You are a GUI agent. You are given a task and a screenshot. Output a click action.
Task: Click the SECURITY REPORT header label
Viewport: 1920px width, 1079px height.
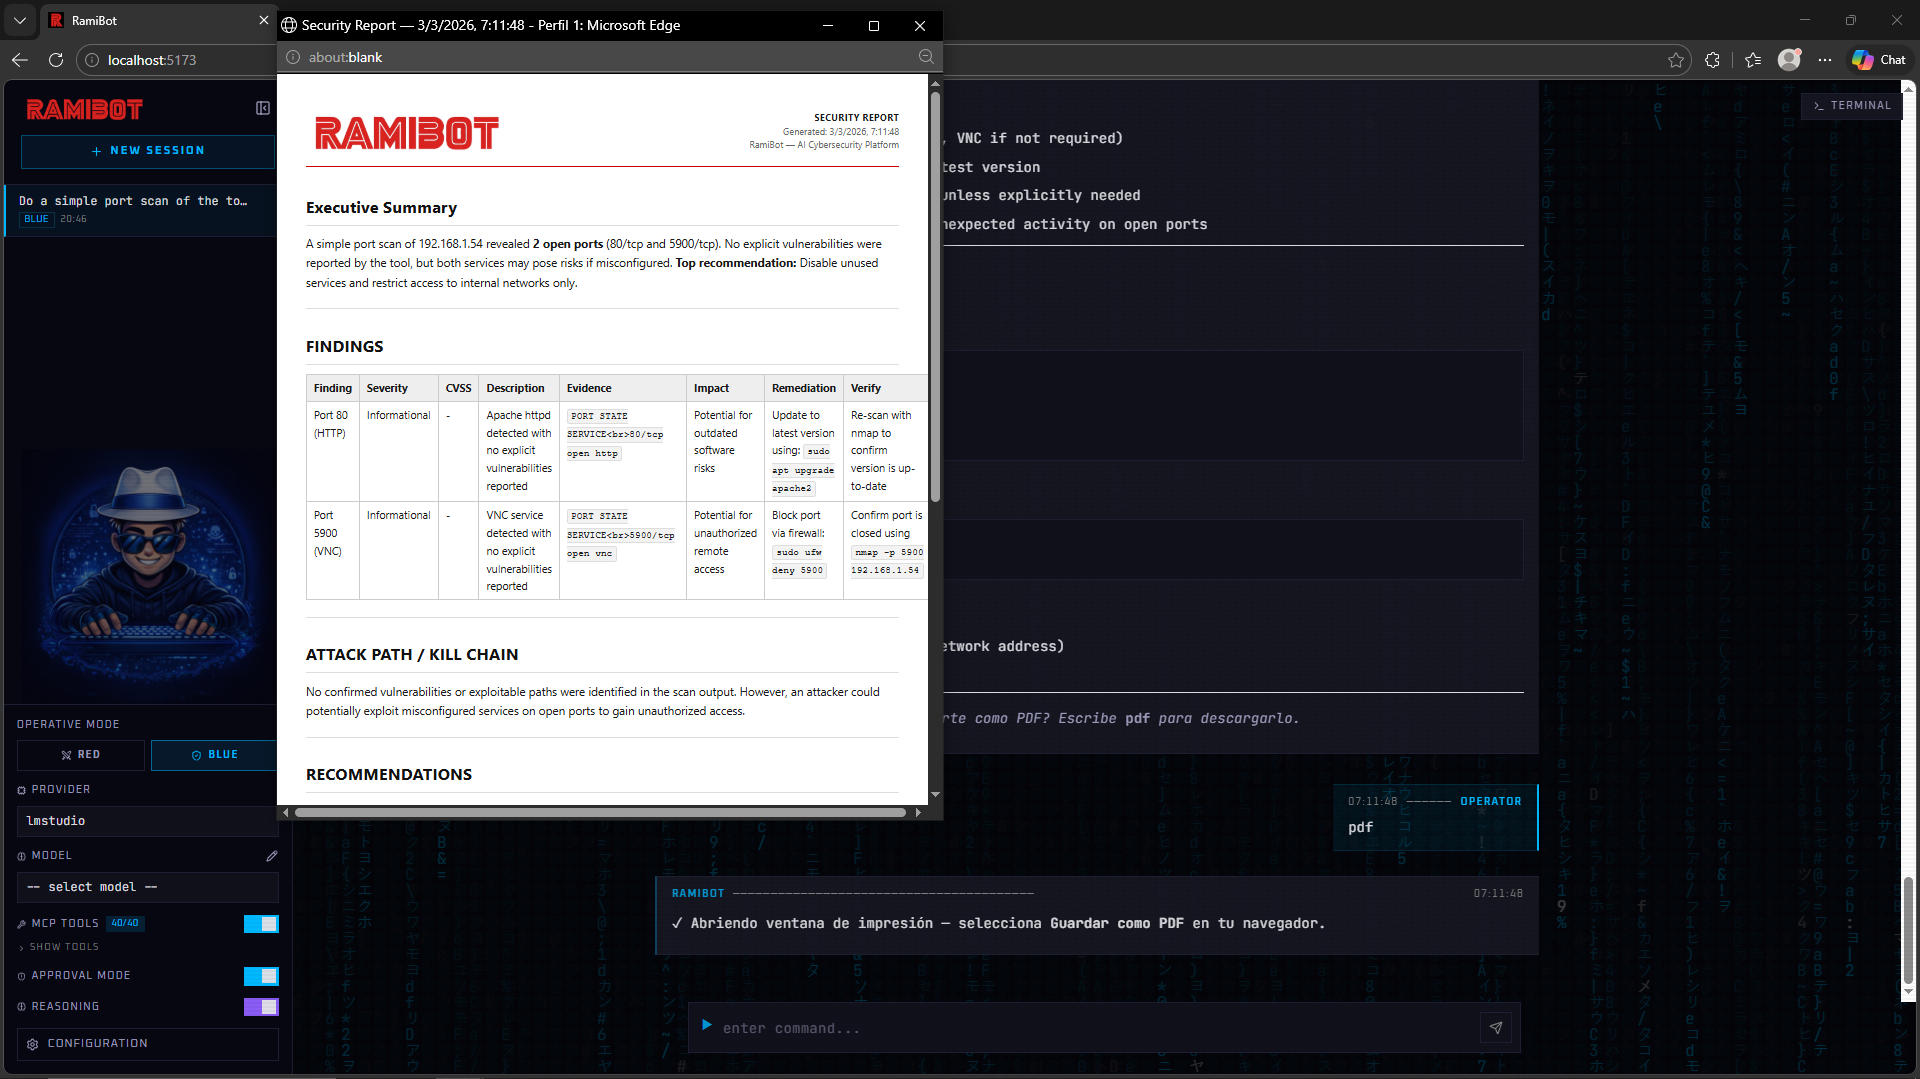click(x=856, y=118)
